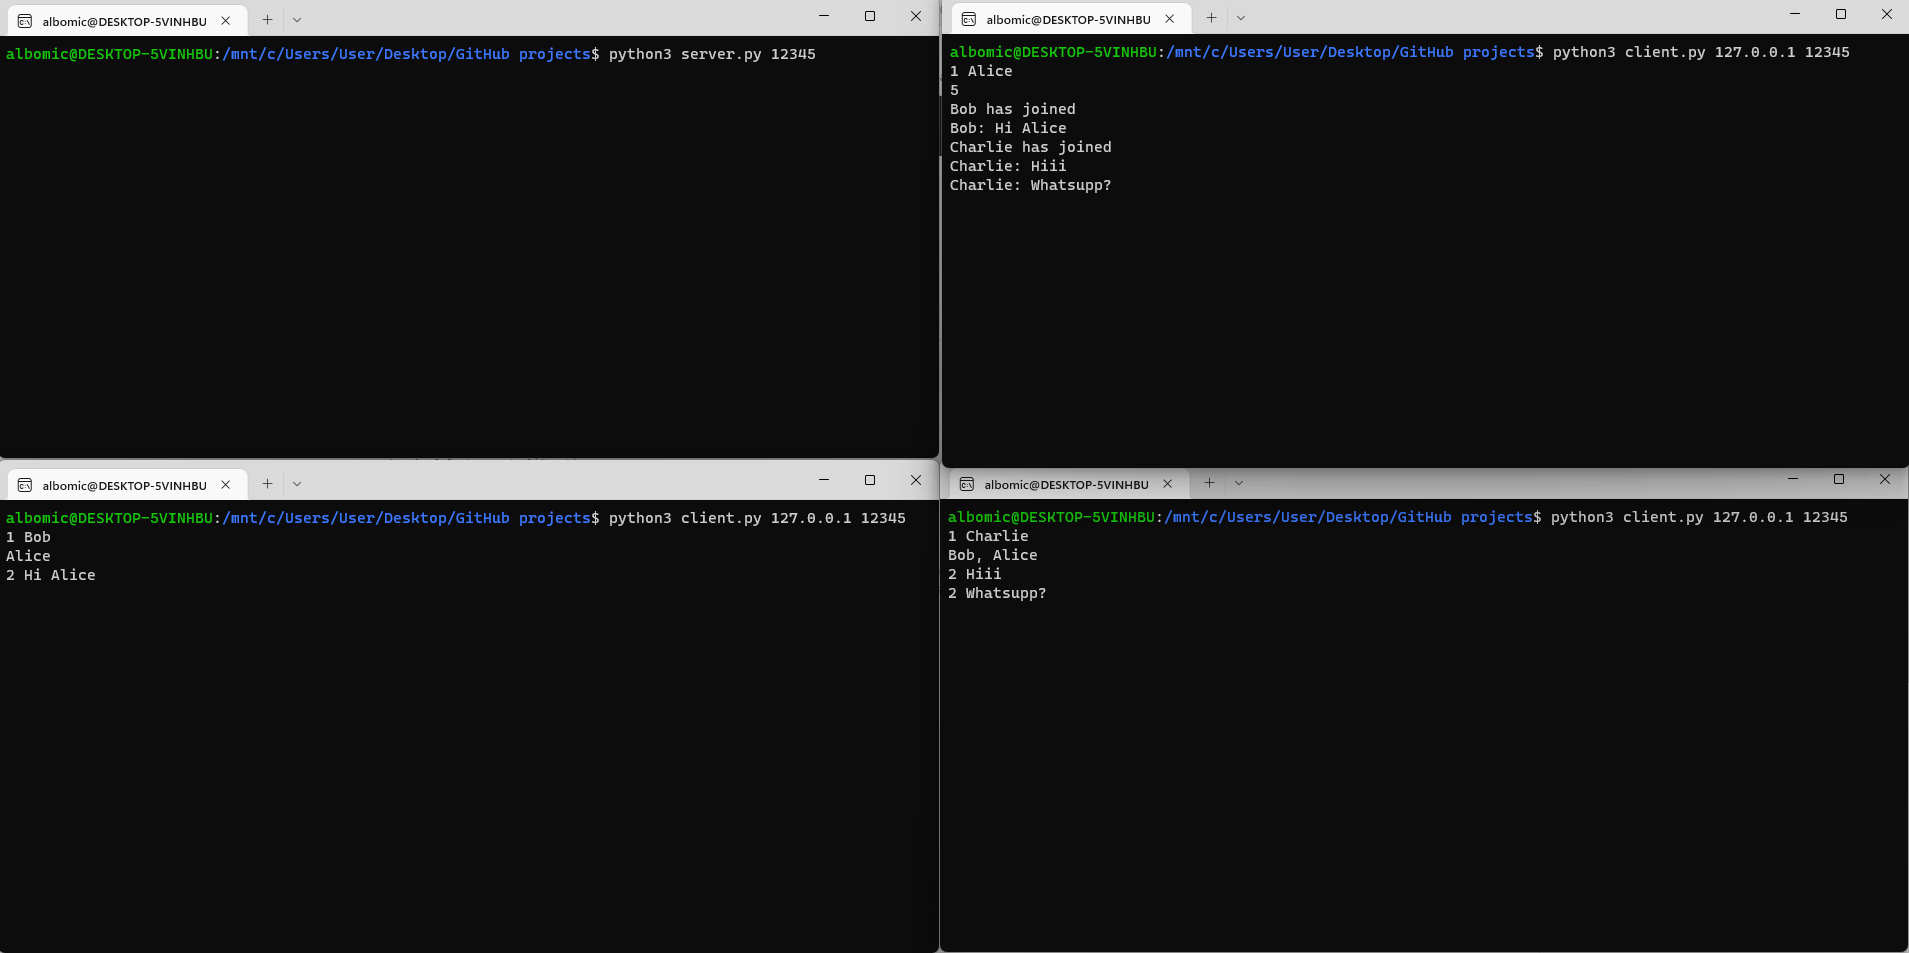Viewport: 1909px width, 953px height.
Task: Open a new tab in Alice's client window
Action: pyautogui.click(x=1210, y=18)
